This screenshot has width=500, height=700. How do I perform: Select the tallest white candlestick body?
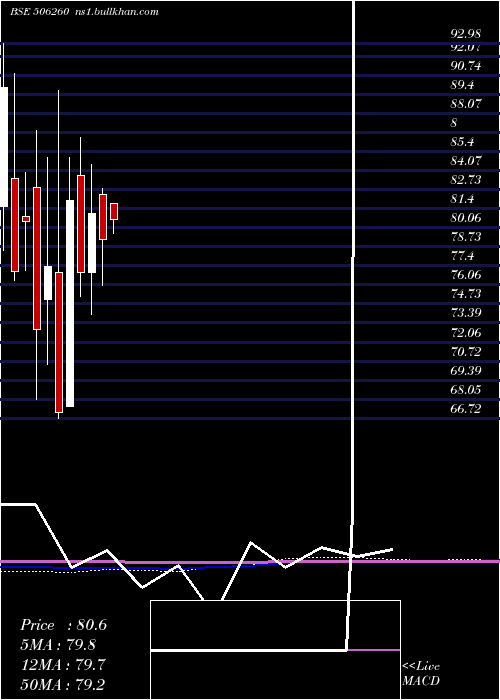coord(70,304)
